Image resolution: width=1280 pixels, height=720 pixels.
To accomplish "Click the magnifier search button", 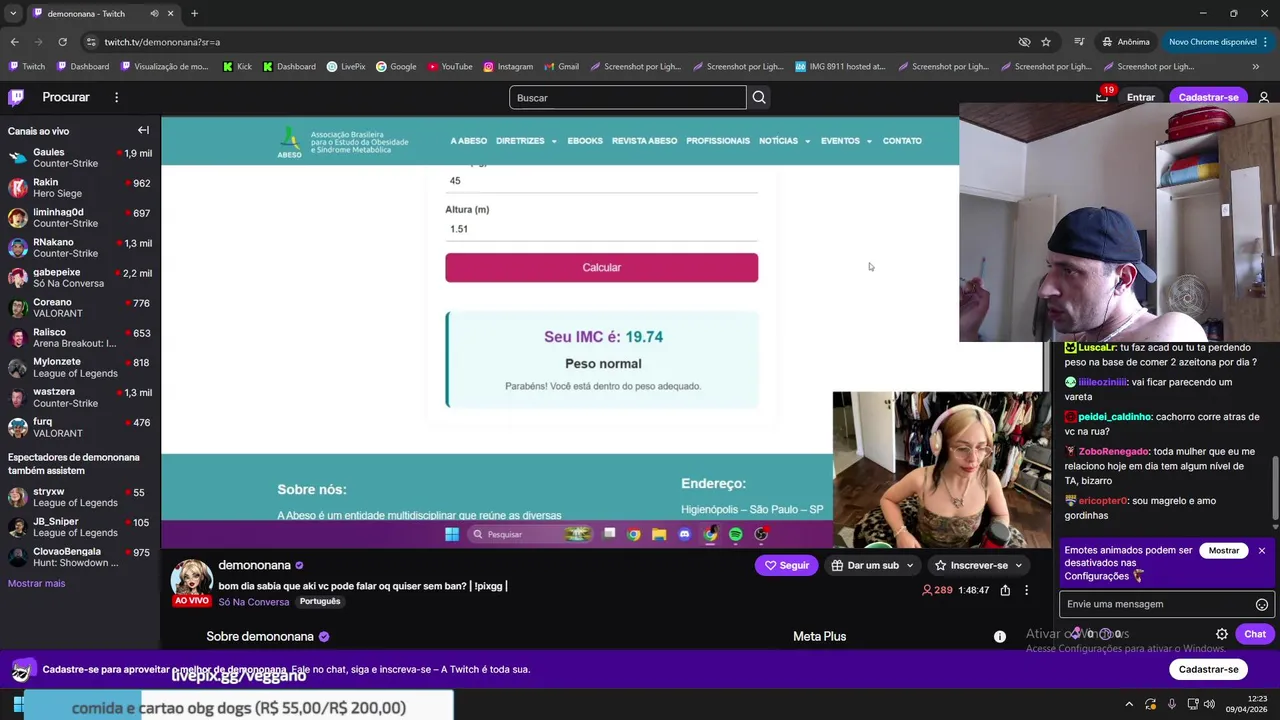I will click(759, 97).
